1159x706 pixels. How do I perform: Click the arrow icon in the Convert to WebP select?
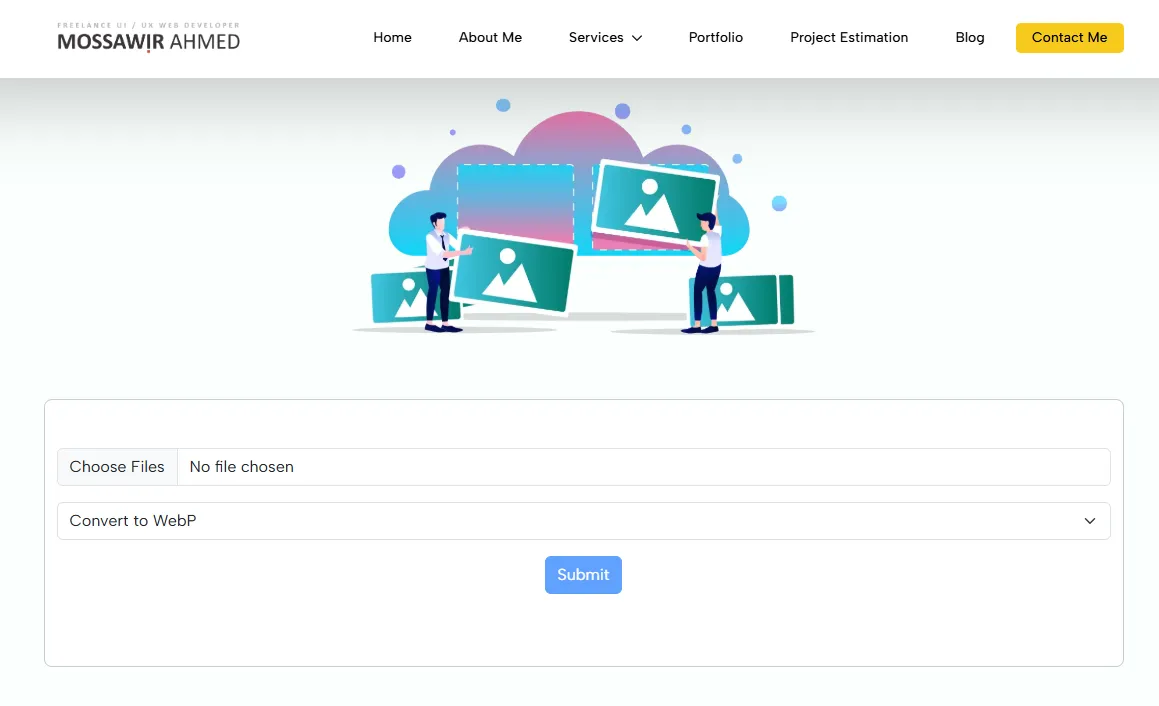point(1090,521)
